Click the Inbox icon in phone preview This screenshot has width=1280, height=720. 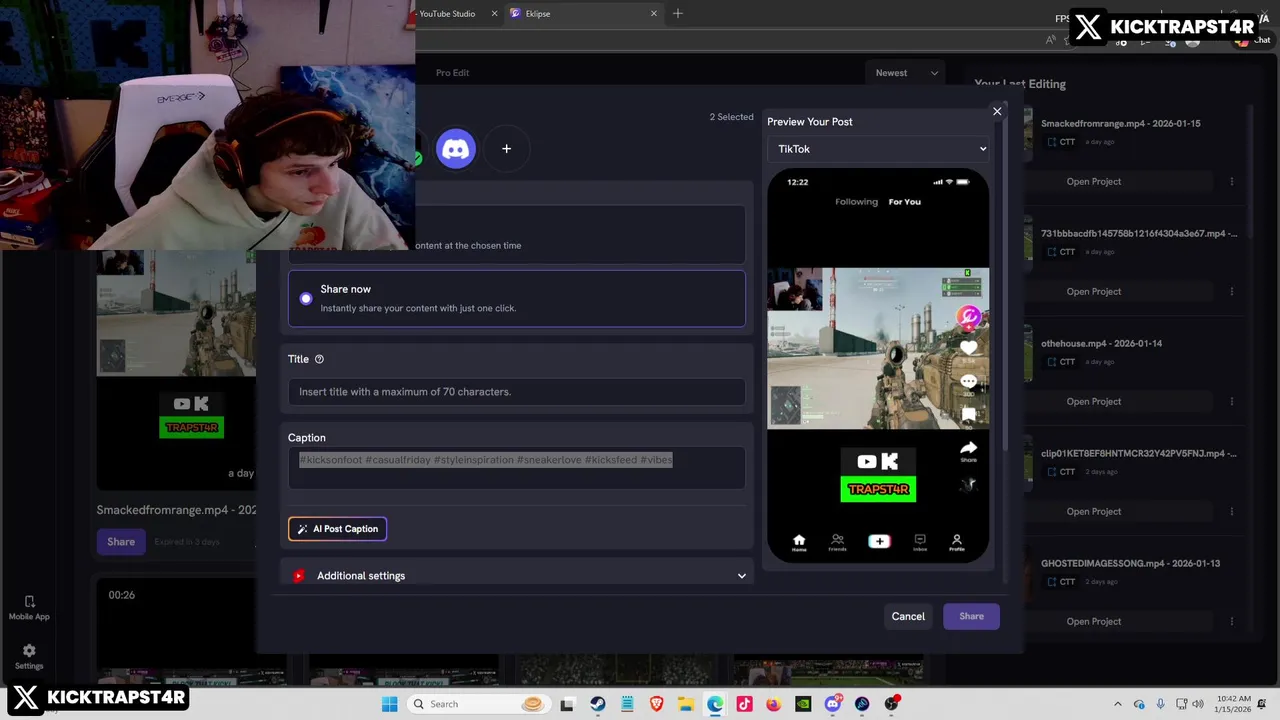pos(920,543)
